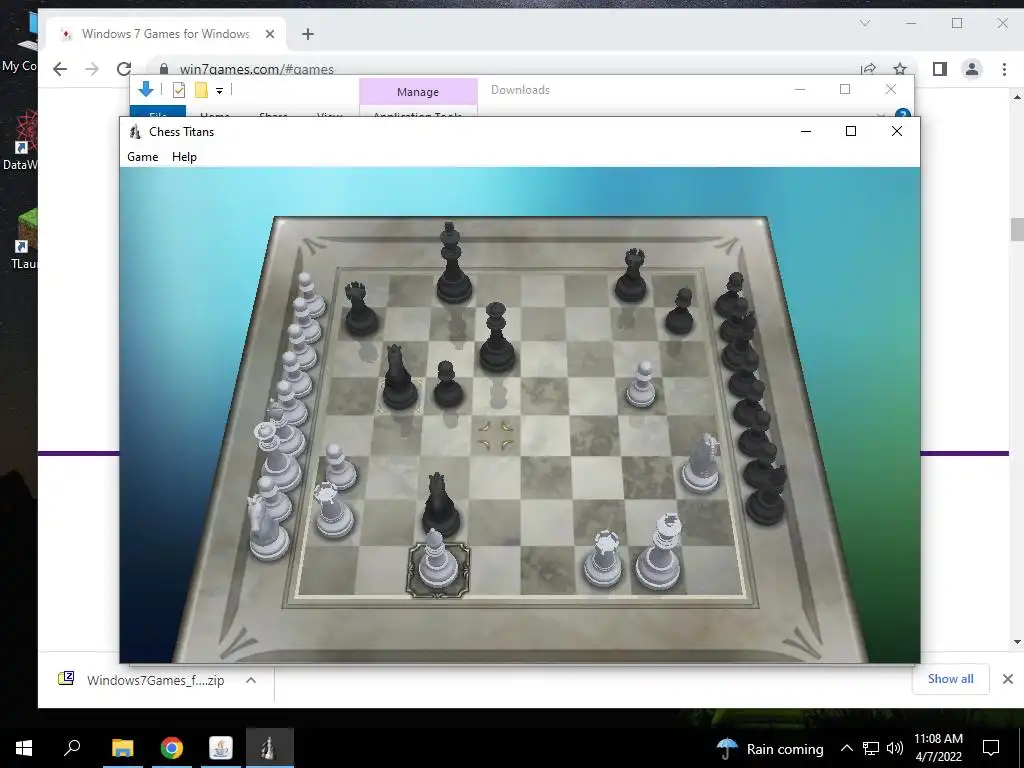Toggle Chrome side panel icon
The width and height of the screenshot is (1024, 768).
click(940, 69)
